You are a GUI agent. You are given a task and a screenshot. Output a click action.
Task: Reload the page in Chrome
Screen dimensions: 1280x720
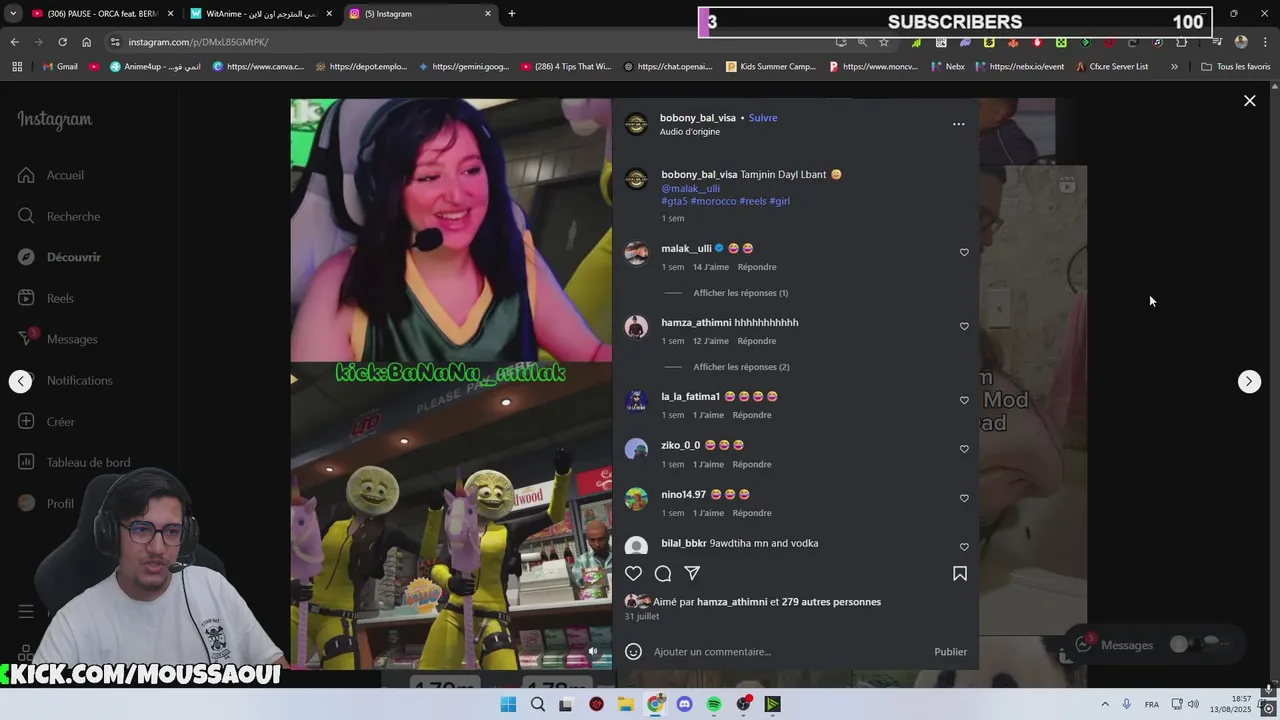(62, 42)
